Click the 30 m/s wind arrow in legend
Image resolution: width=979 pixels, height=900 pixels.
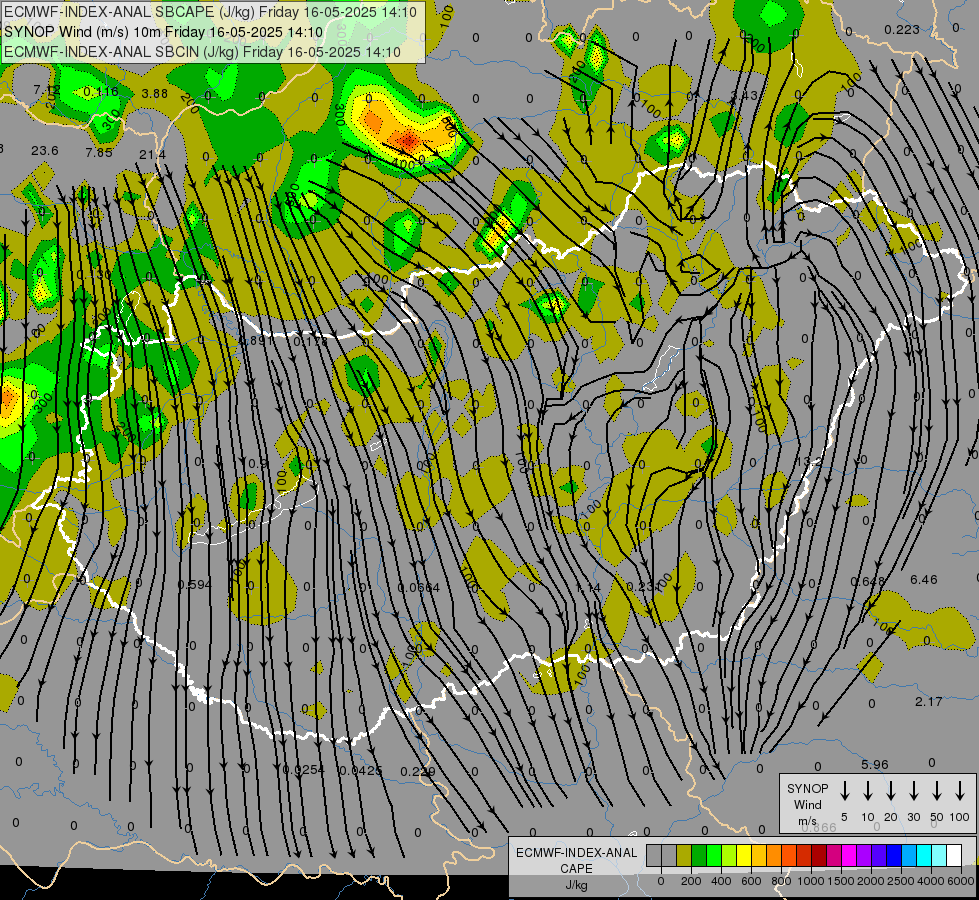point(913,790)
